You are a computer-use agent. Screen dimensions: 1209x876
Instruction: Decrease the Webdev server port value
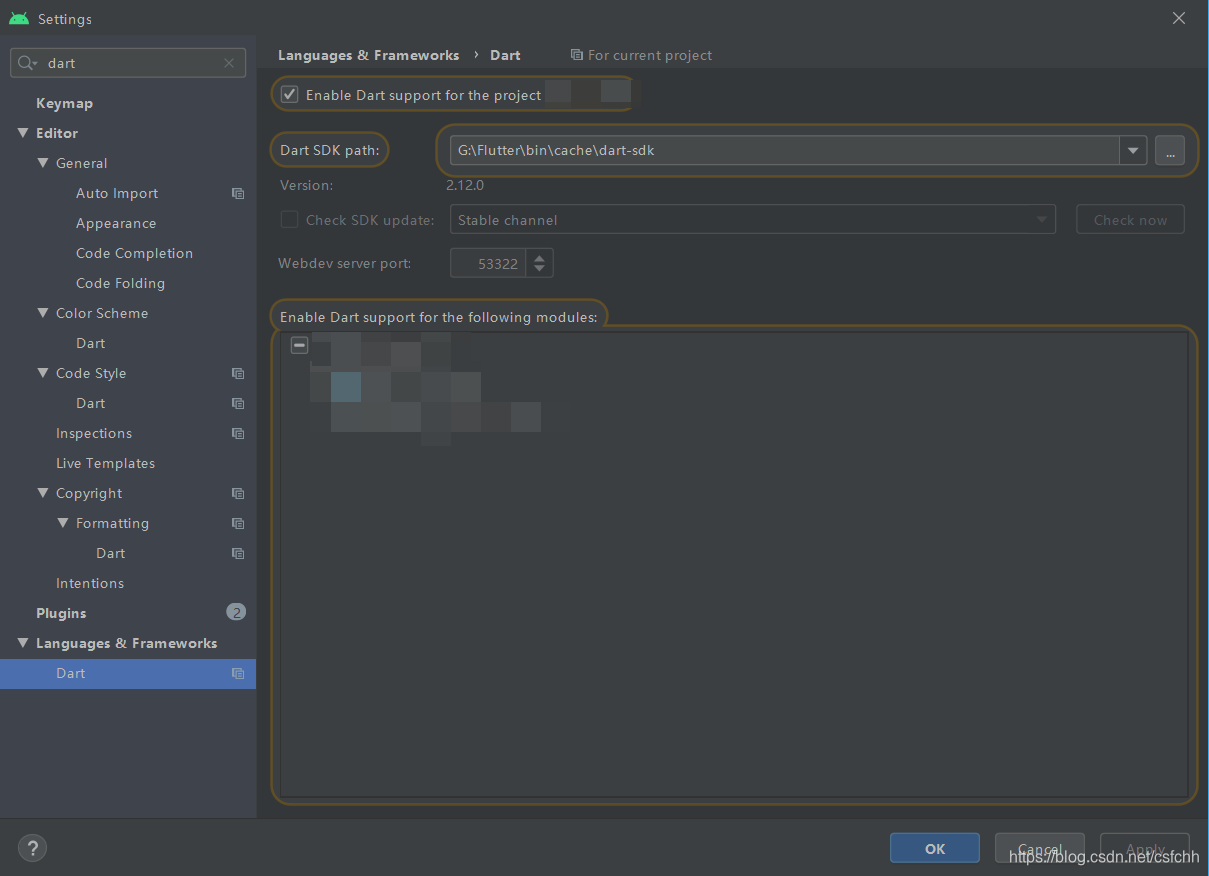(540, 270)
